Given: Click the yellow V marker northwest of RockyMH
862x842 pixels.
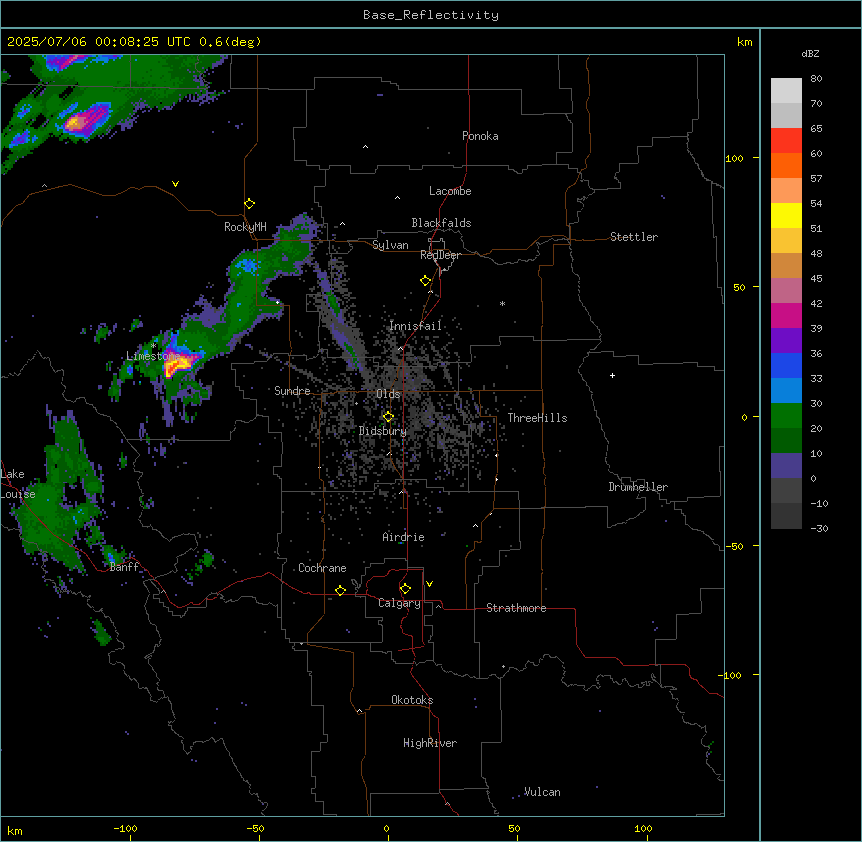Looking at the screenshot, I should click(175, 184).
